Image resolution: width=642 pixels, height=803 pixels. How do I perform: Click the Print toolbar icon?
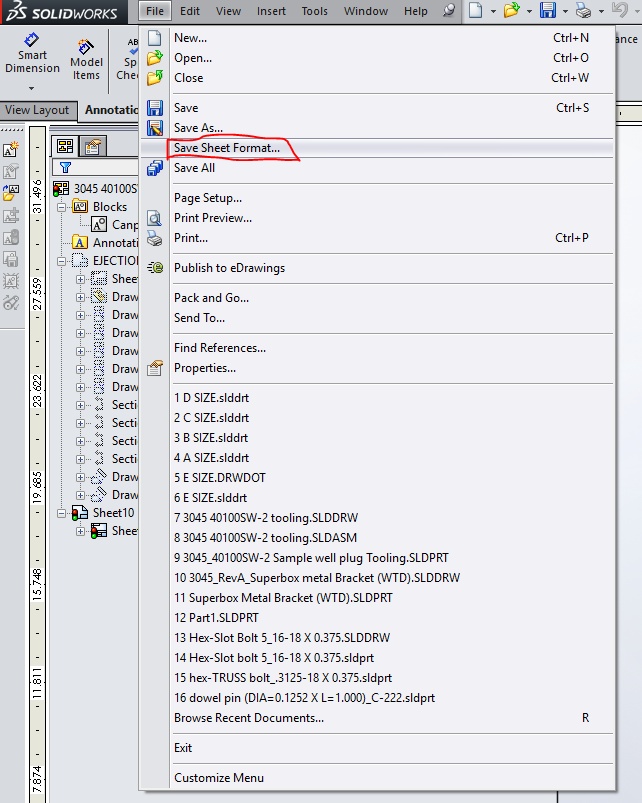[583, 10]
